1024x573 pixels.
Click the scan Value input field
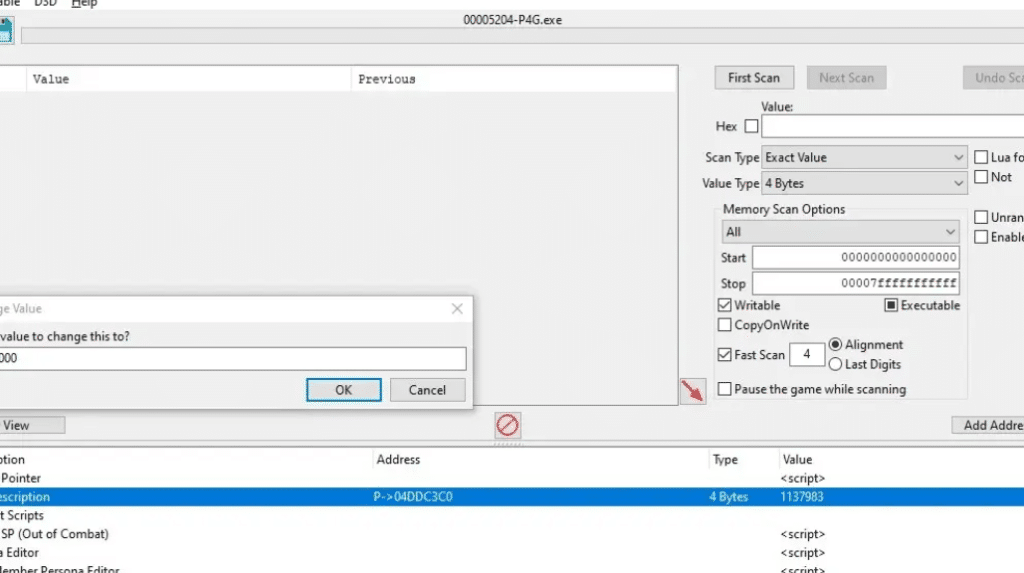click(x=890, y=127)
